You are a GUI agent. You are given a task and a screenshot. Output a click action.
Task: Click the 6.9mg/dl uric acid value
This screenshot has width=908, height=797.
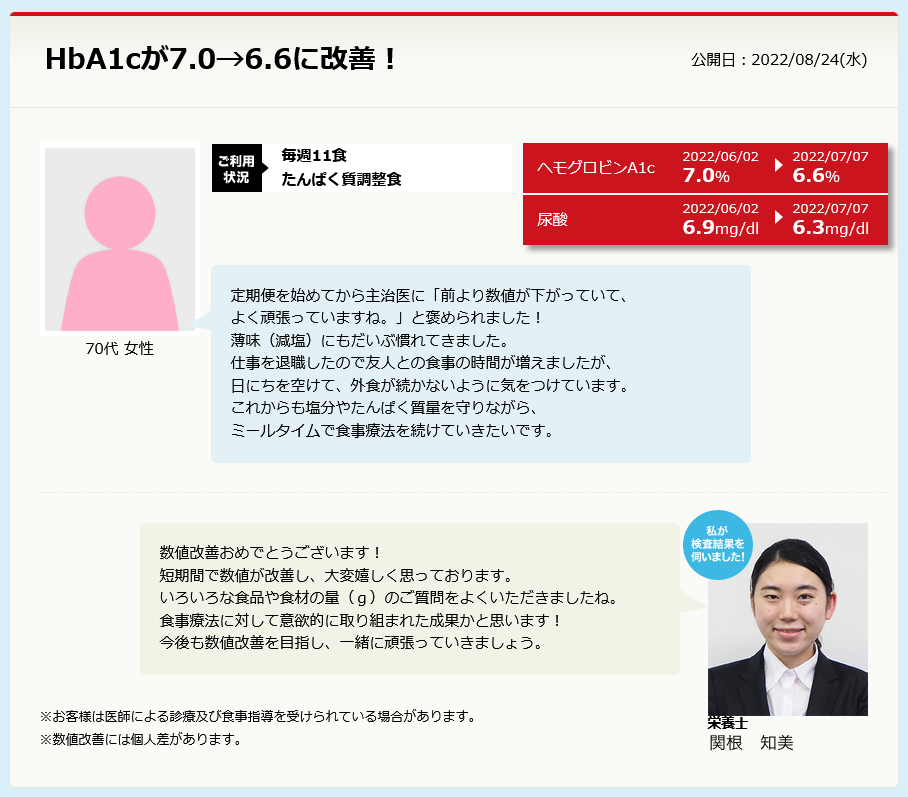720,228
